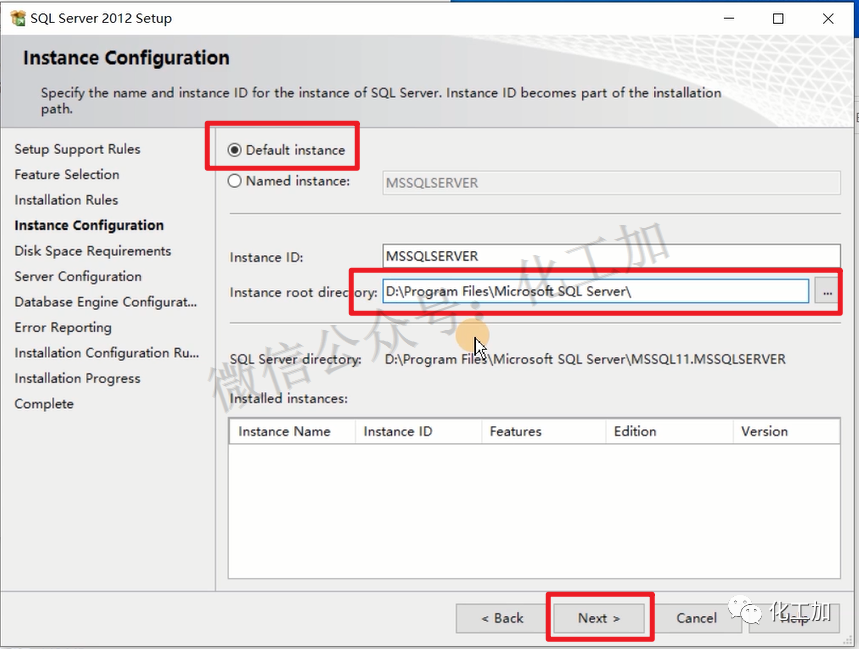Close the SQL Server 2012 Setup window
The width and height of the screenshot is (859, 649).
828,18
